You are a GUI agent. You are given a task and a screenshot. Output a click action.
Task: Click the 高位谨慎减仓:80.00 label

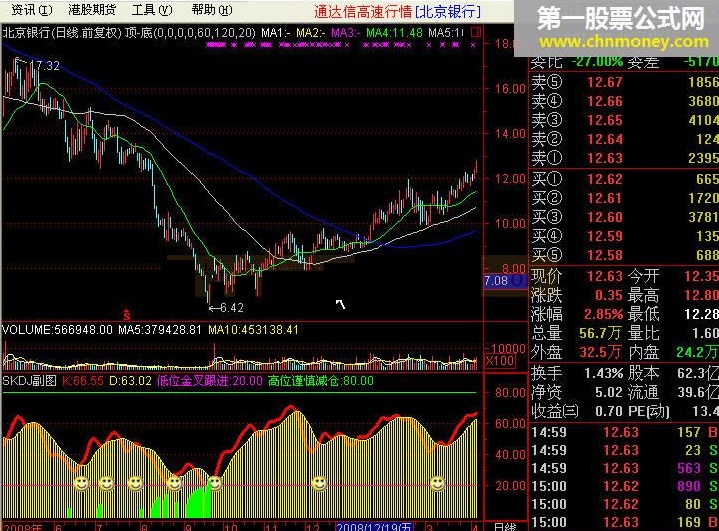[x=321, y=381]
